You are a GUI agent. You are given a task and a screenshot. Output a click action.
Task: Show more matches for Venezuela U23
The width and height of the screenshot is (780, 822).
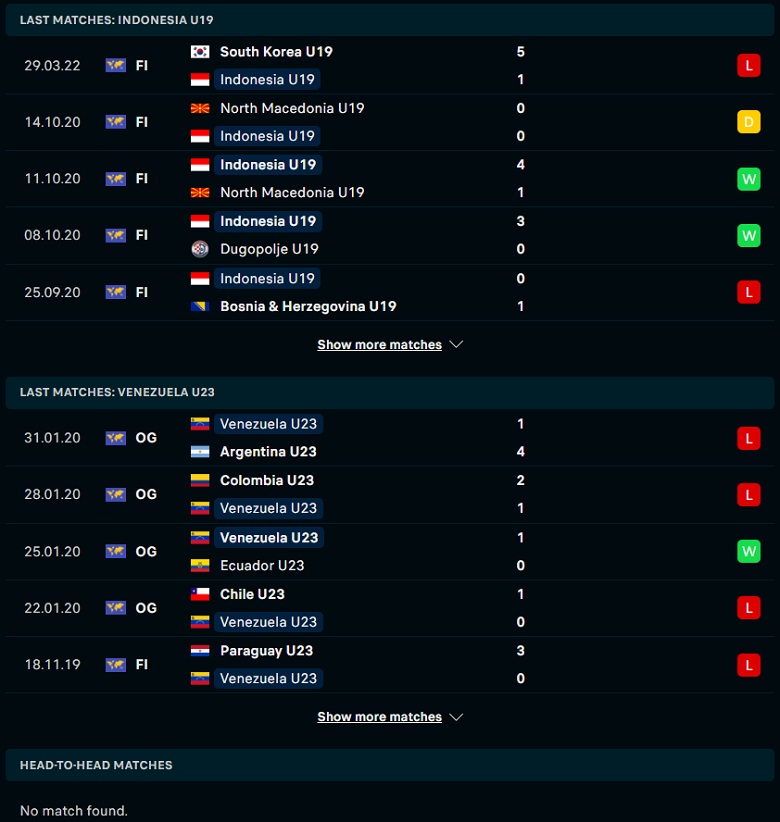coord(380,717)
